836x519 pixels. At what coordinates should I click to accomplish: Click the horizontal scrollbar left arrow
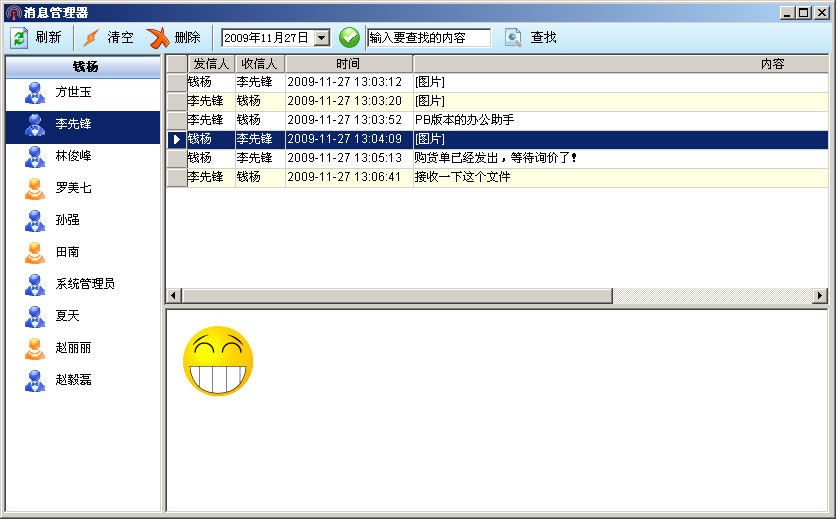174,296
